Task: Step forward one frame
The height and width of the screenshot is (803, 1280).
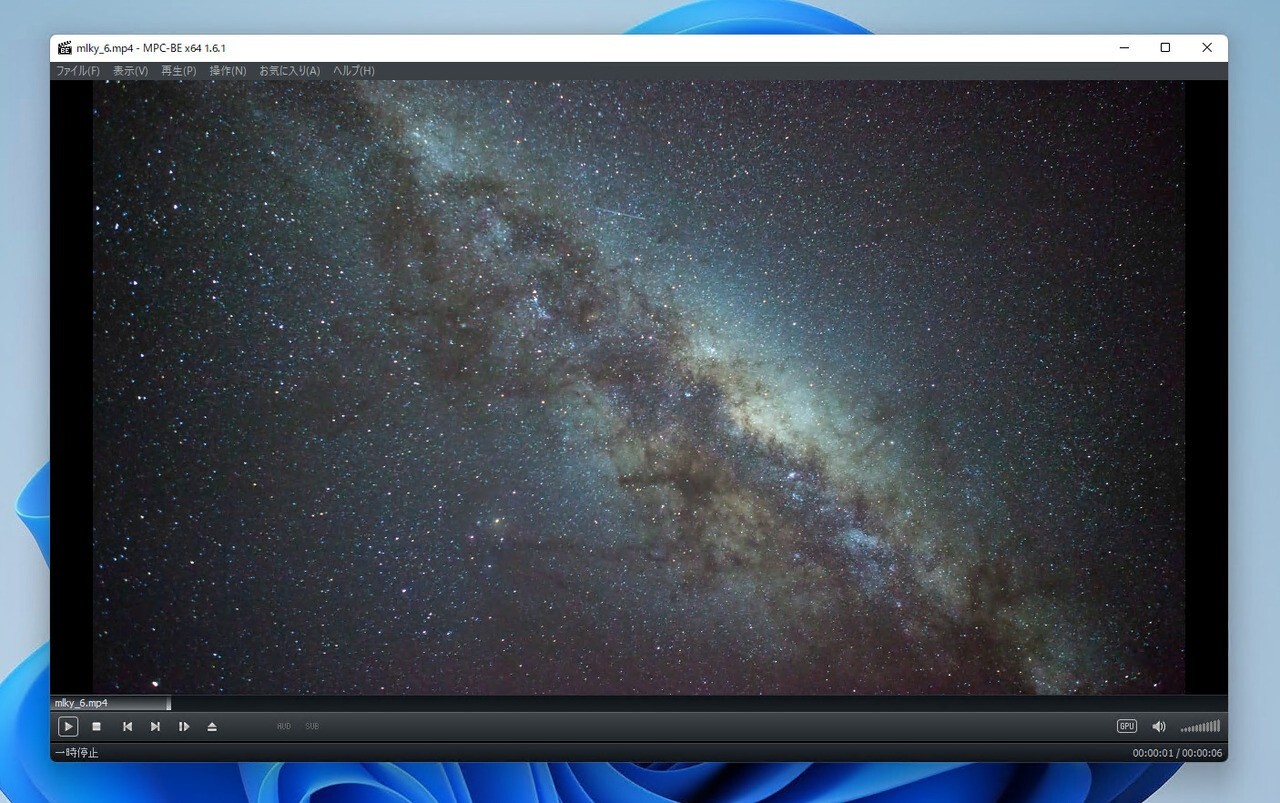Action: click(x=184, y=726)
